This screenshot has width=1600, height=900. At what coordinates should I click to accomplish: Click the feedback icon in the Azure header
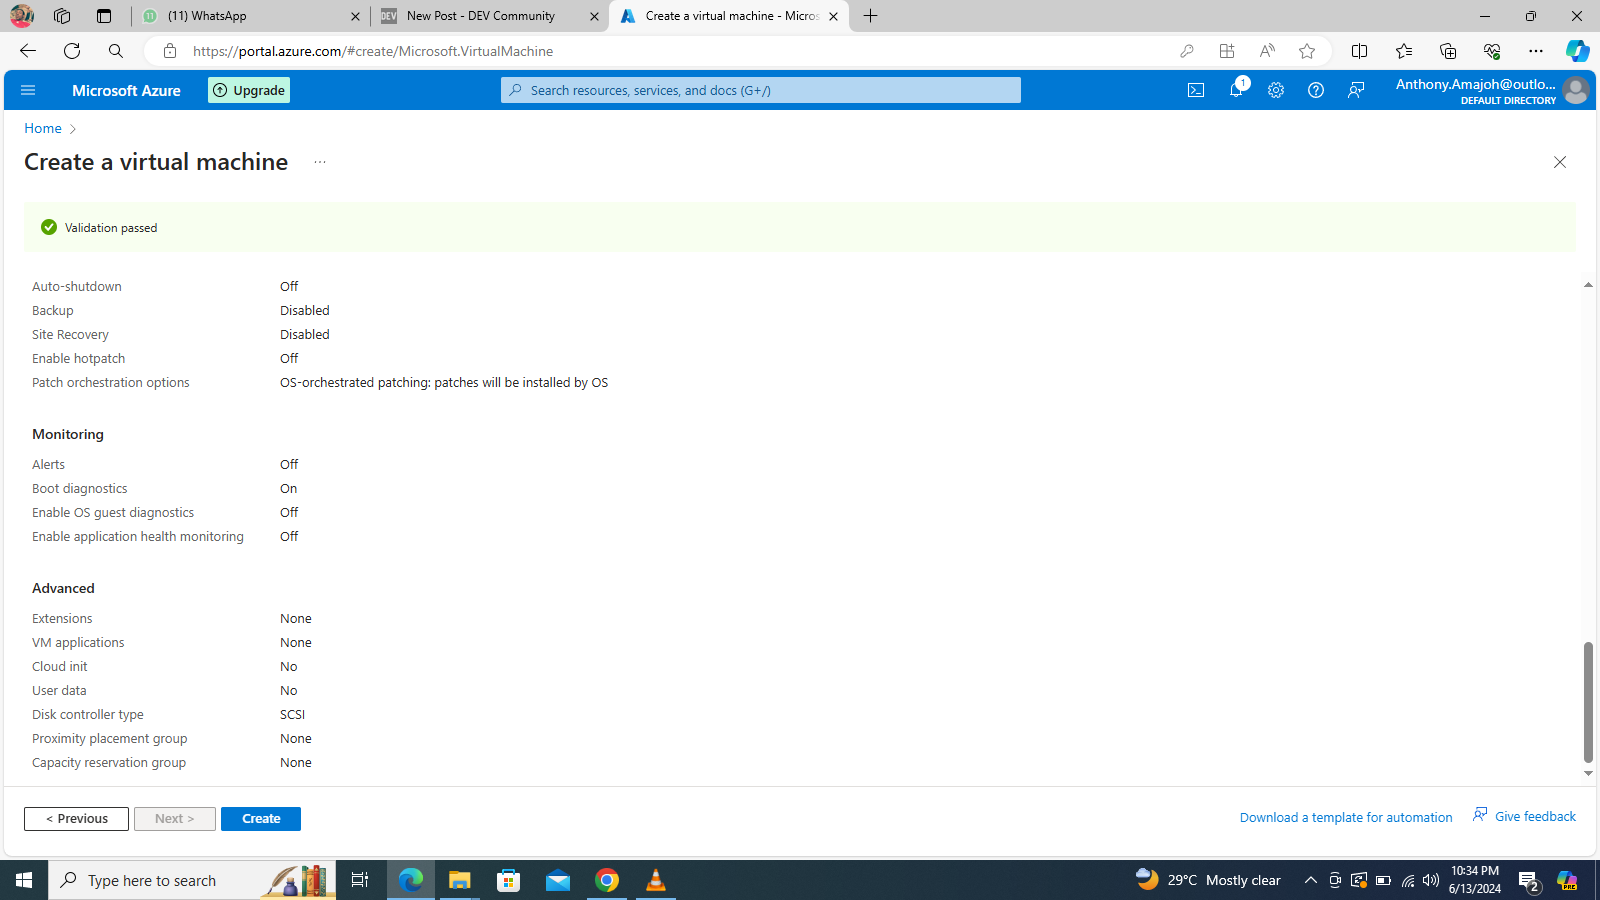1356,90
